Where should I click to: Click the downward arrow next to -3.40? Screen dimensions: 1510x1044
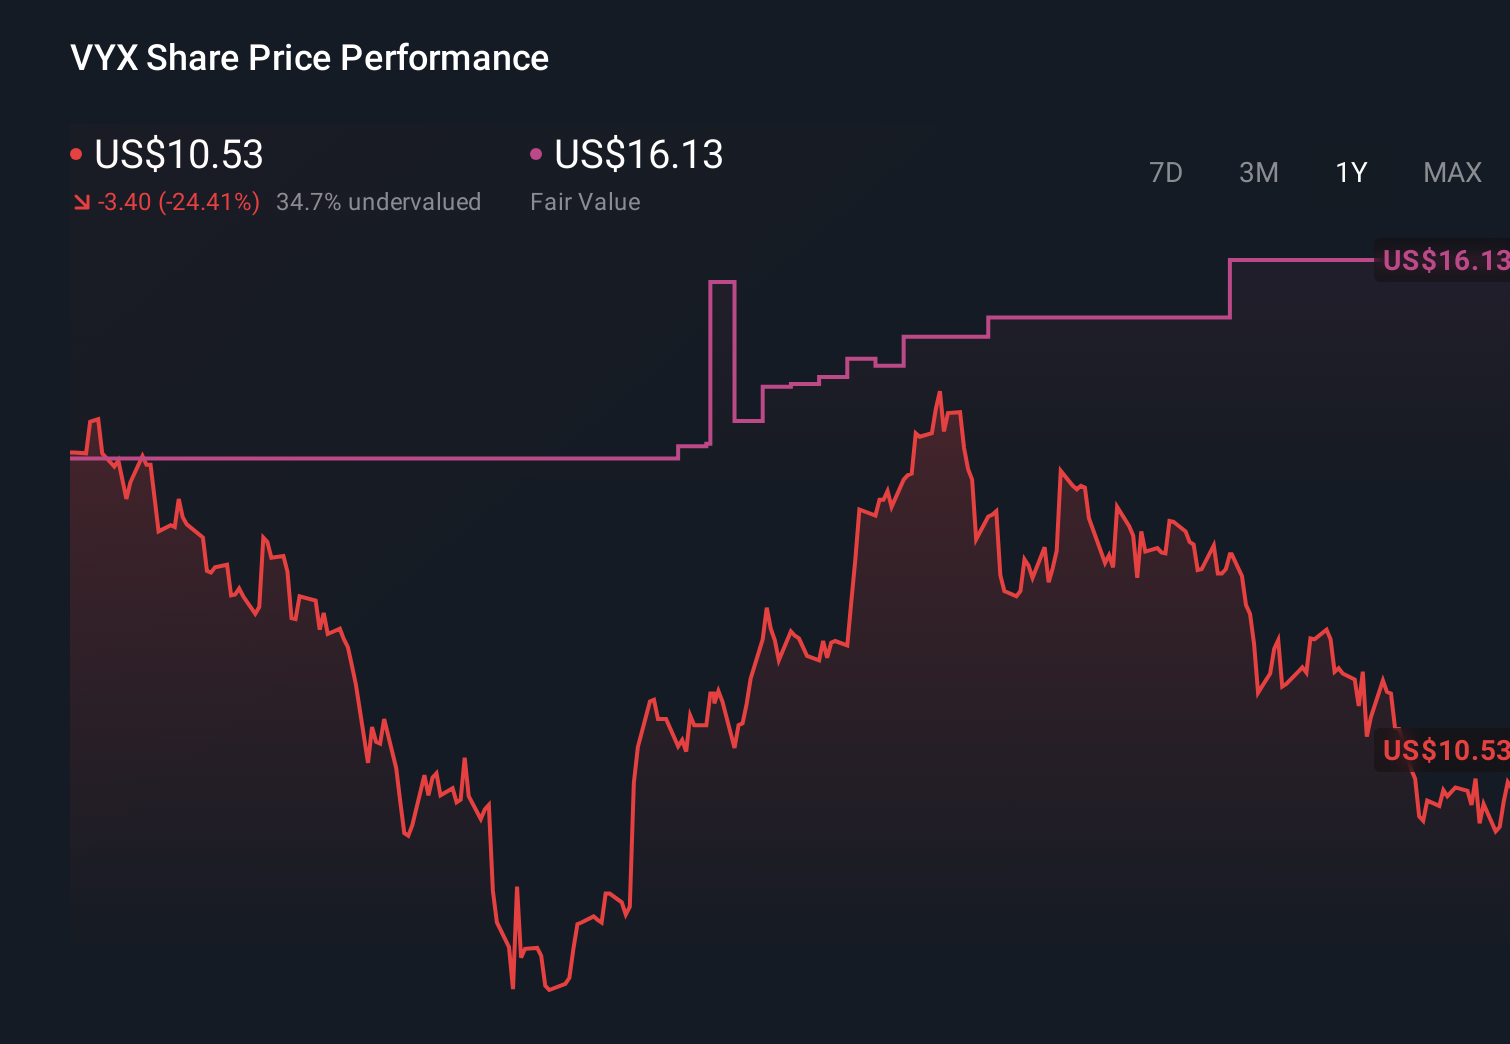(82, 202)
